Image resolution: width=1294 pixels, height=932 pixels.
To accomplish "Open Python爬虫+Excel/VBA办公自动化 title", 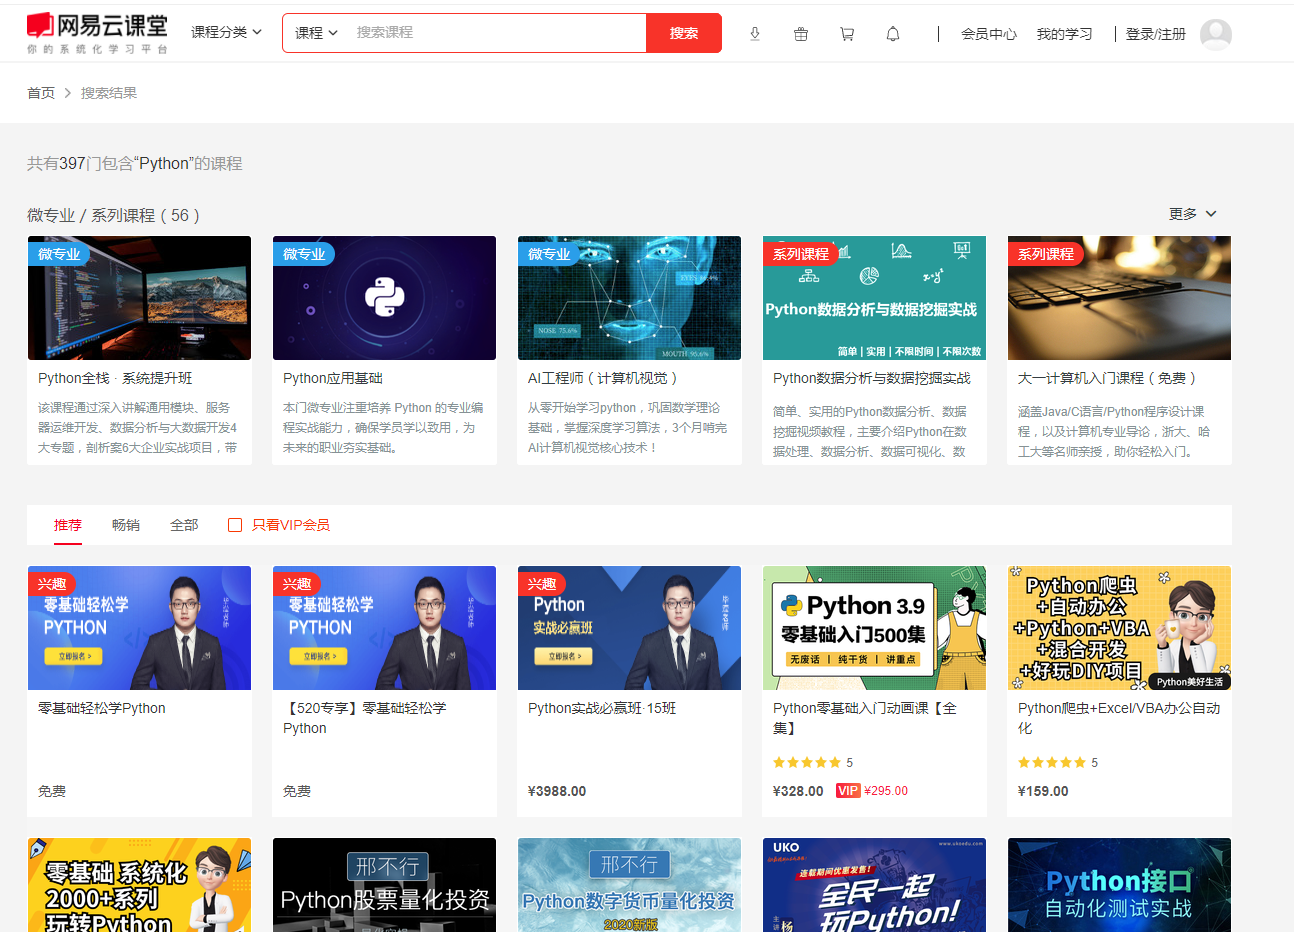I will [1119, 718].
